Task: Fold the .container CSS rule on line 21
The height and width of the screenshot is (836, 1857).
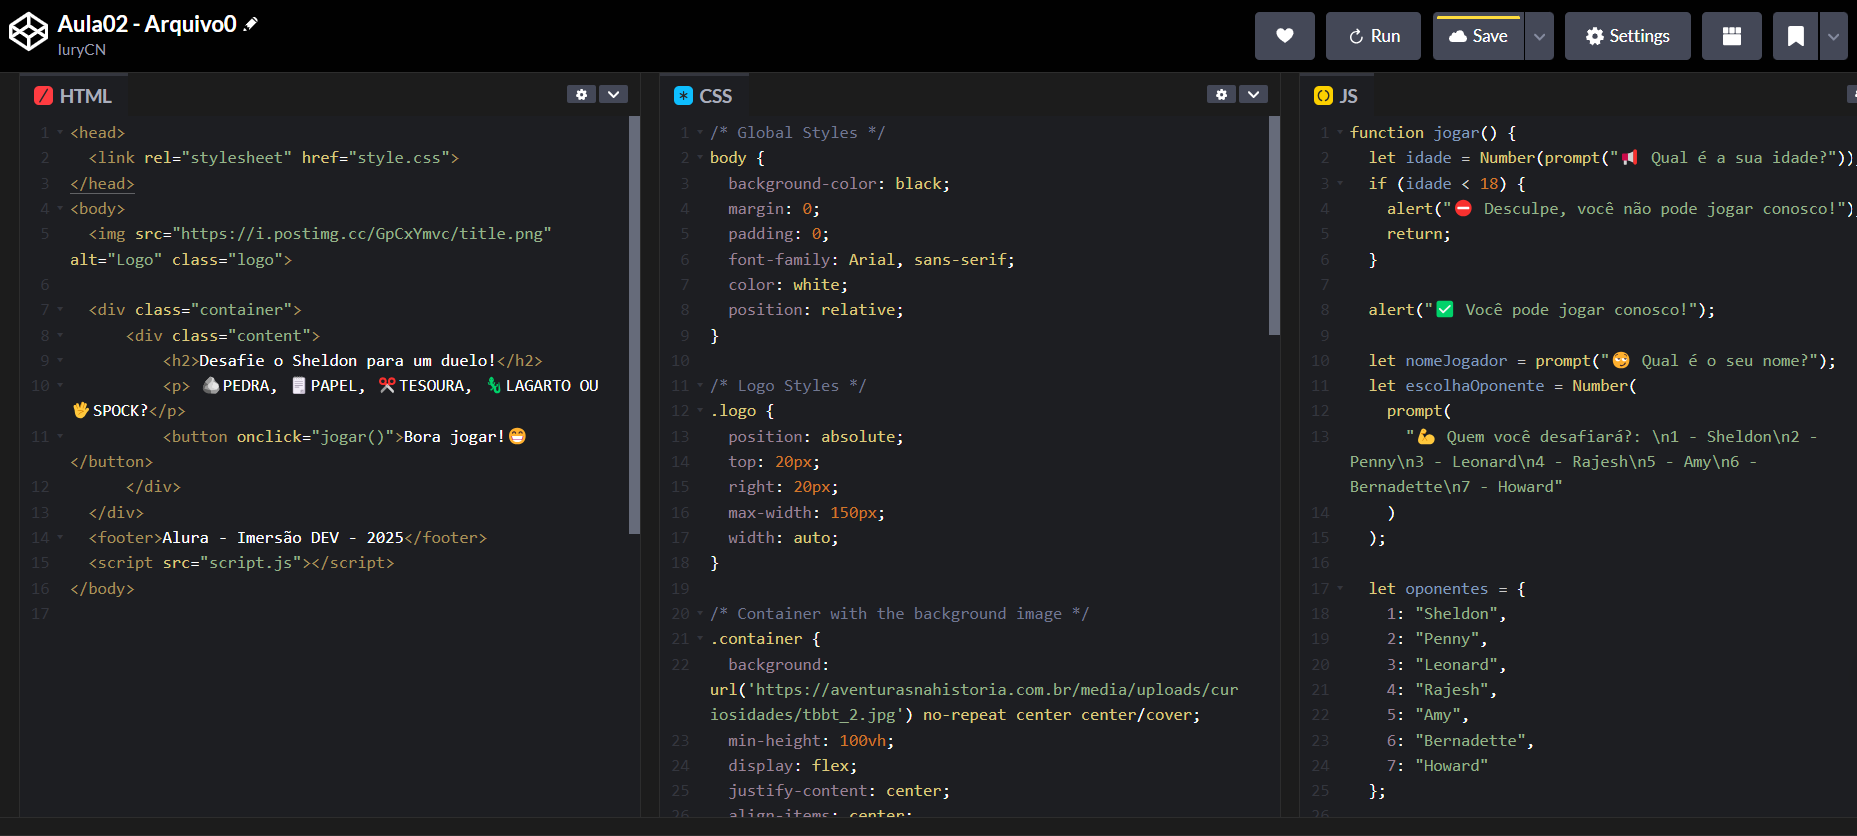Action: point(700,639)
